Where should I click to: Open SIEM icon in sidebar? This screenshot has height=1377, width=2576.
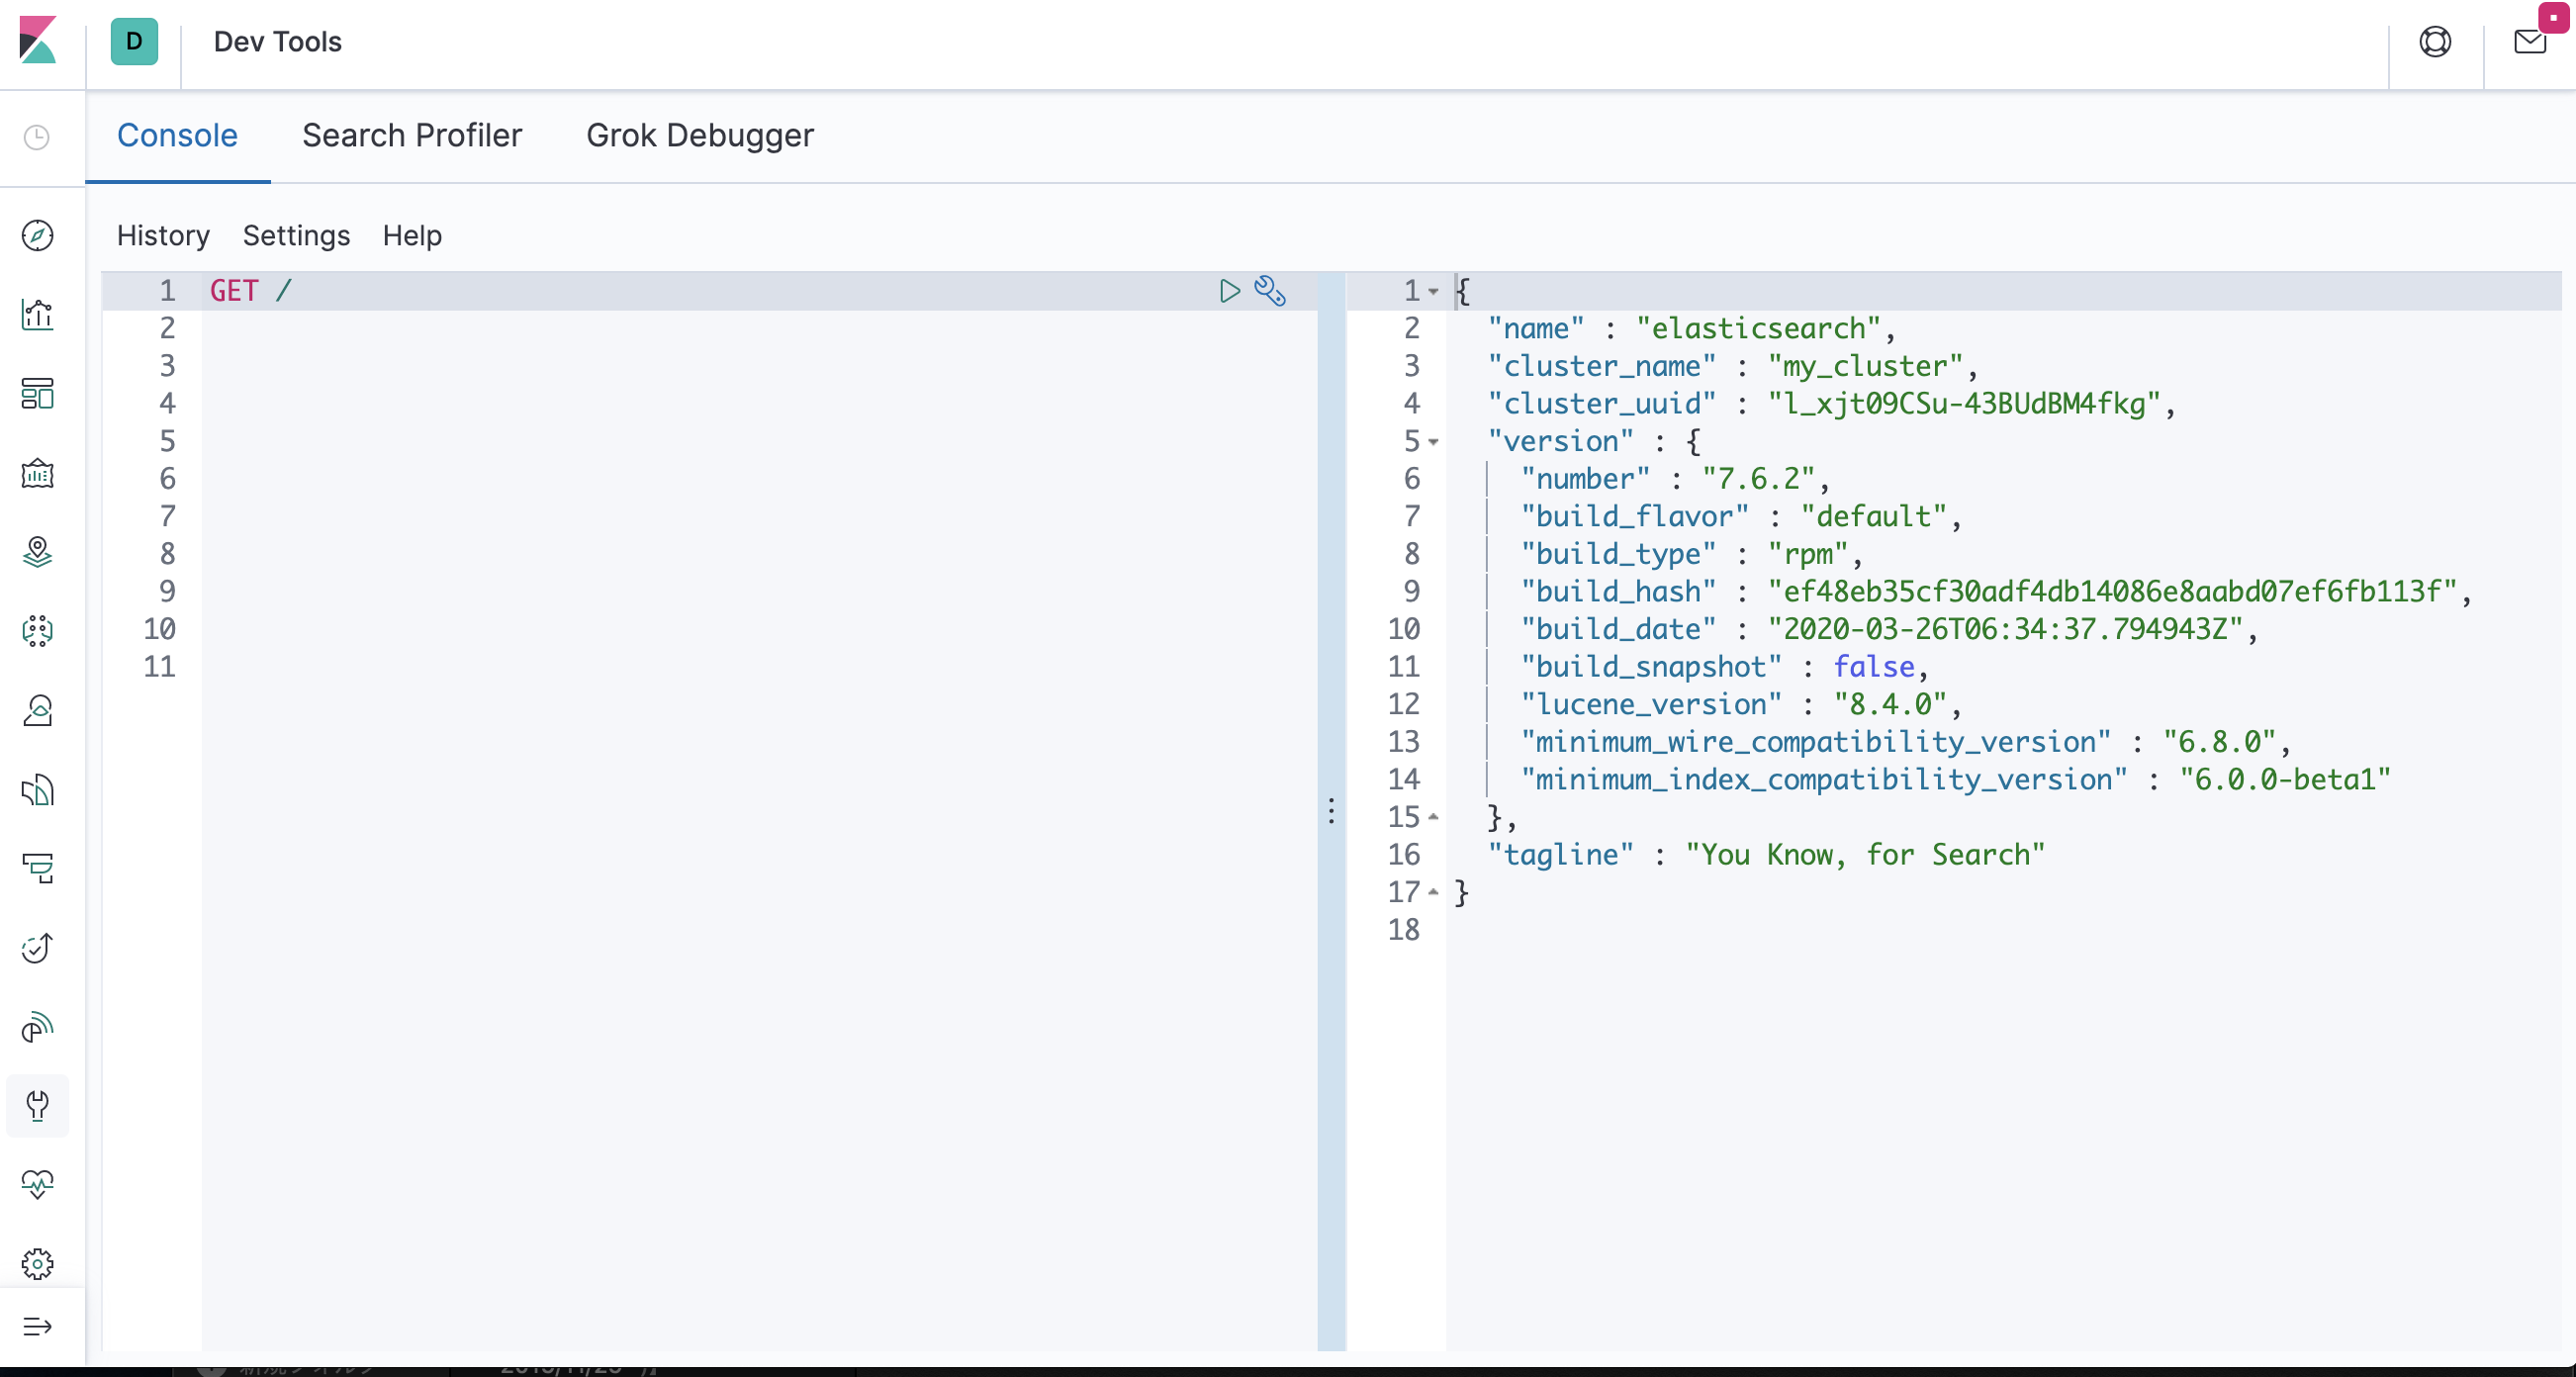[x=37, y=1027]
